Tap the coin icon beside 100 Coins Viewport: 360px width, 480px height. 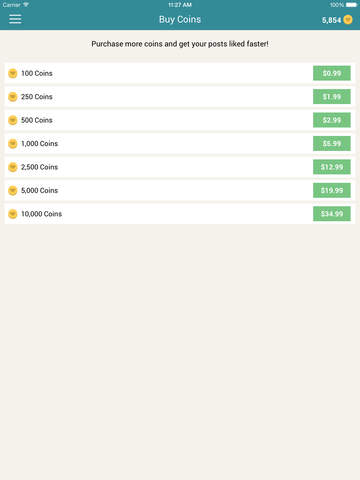(x=13, y=73)
